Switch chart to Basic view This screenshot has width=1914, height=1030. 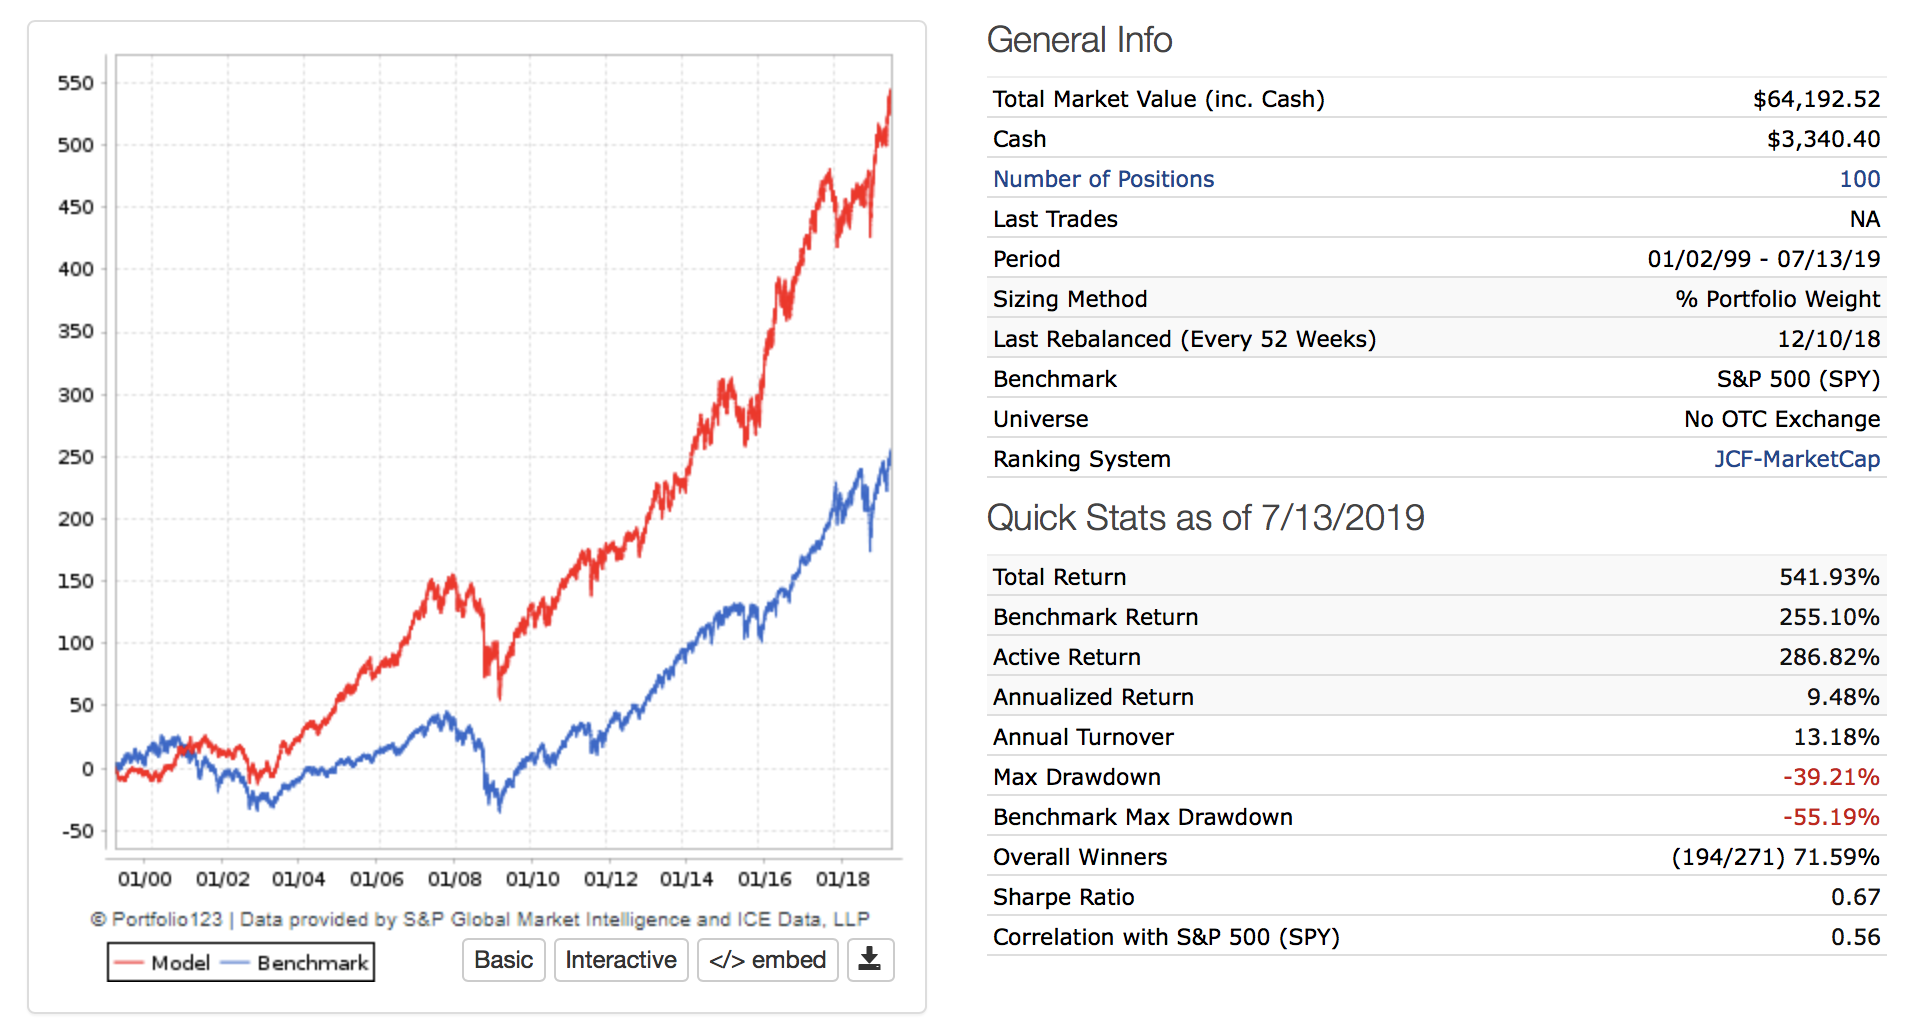pos(503,960)
